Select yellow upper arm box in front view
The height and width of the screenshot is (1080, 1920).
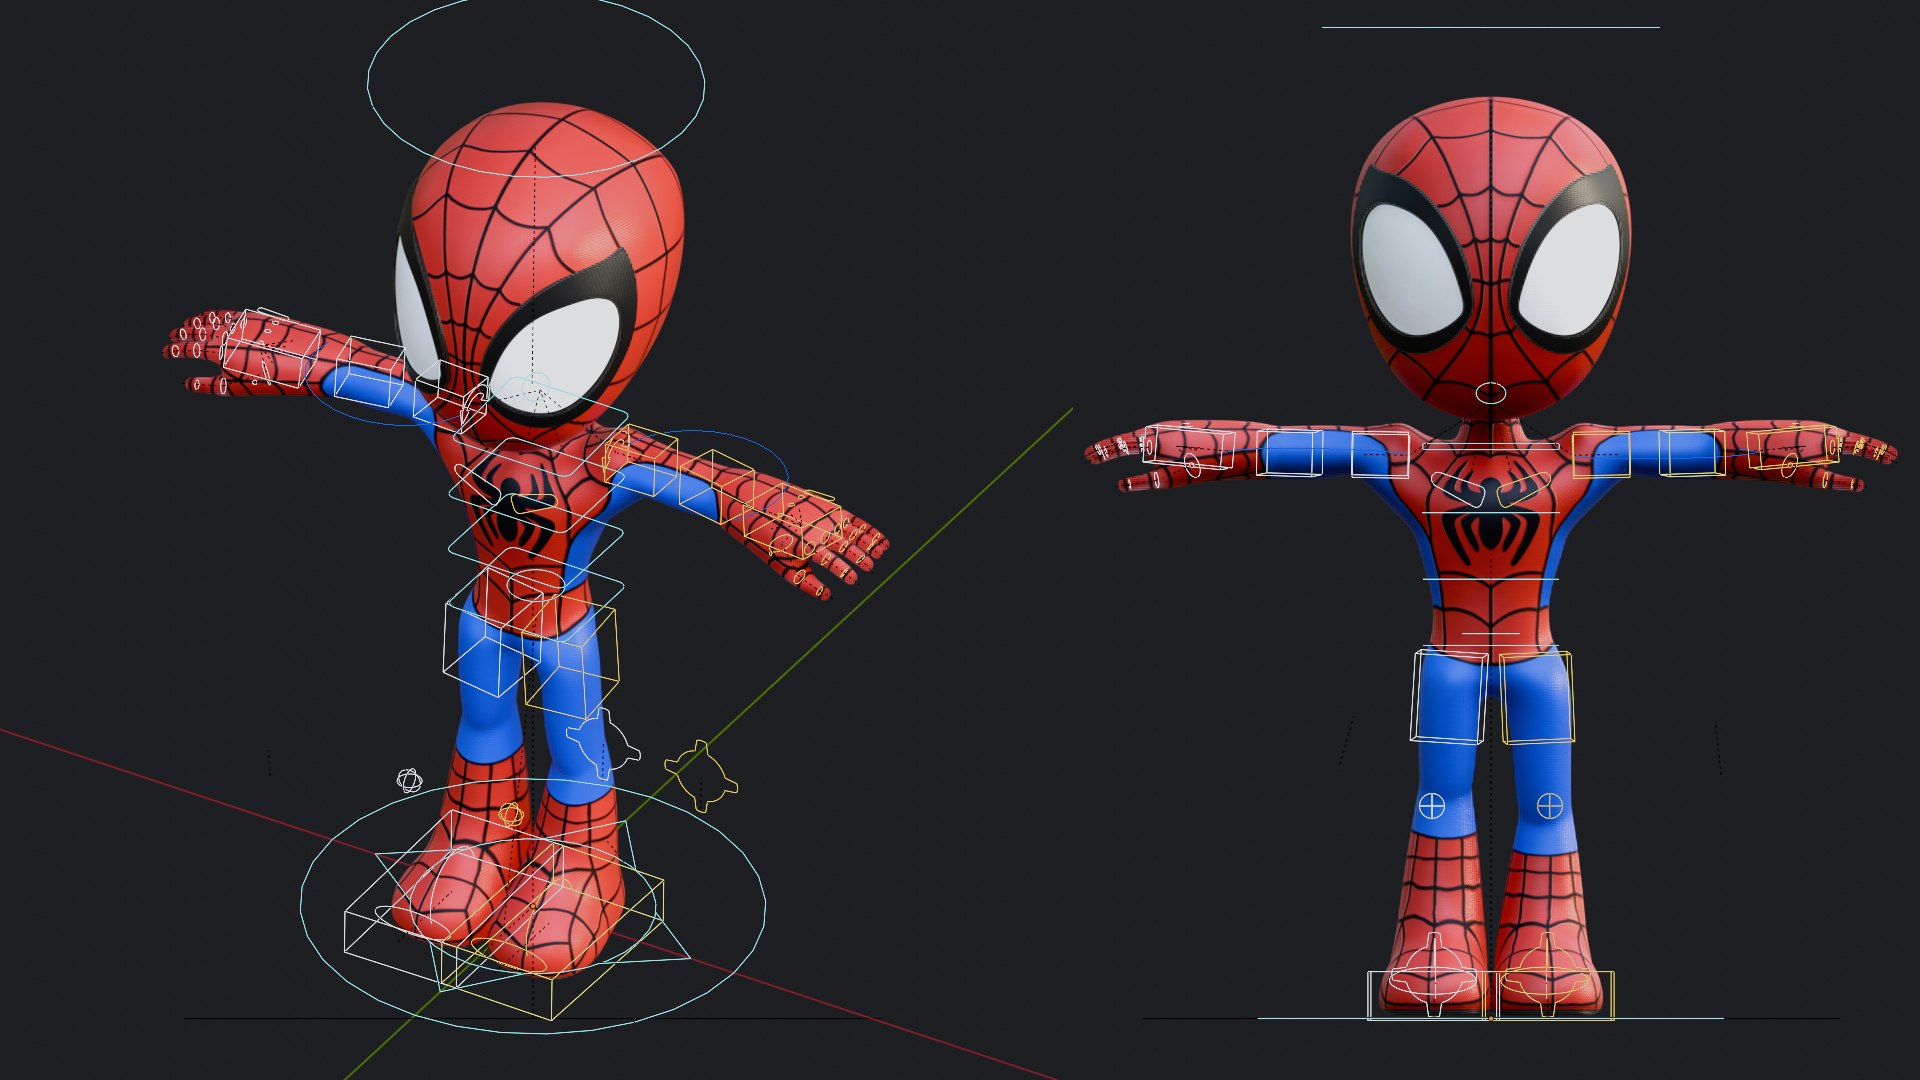[1601, 454]
